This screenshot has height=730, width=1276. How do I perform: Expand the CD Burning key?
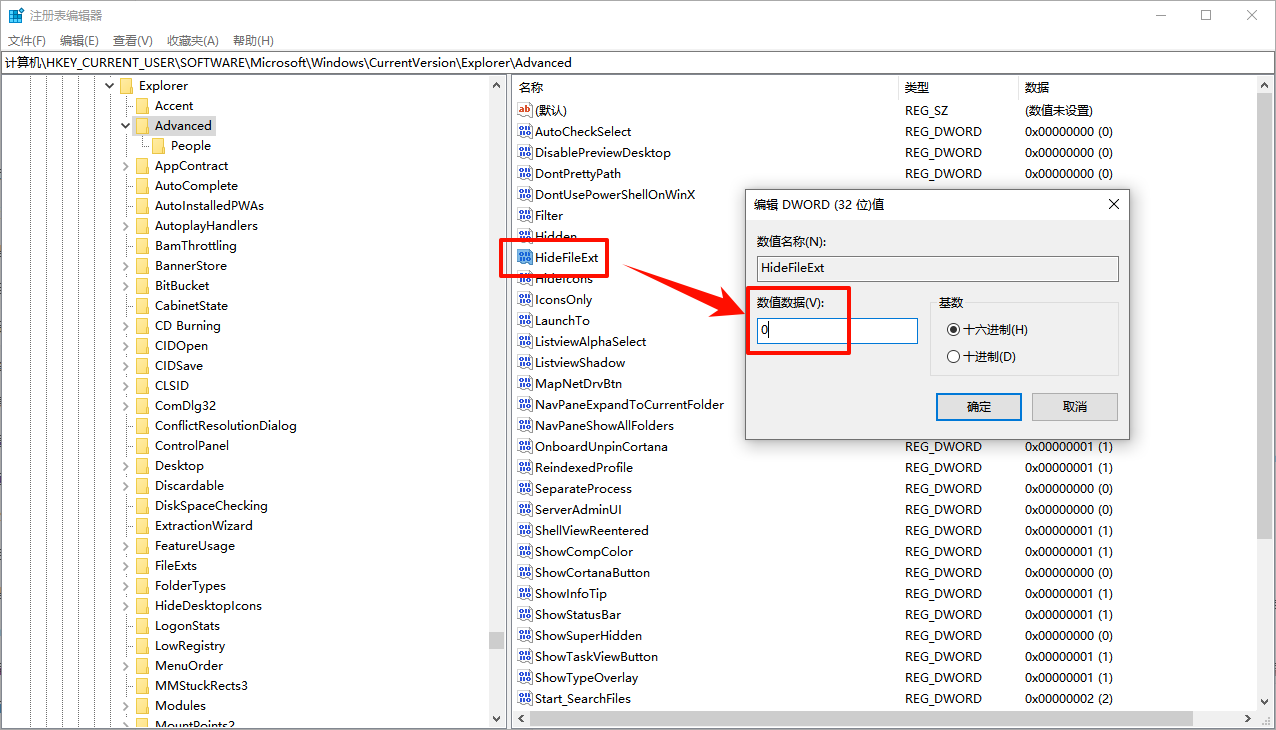(125, 326)
